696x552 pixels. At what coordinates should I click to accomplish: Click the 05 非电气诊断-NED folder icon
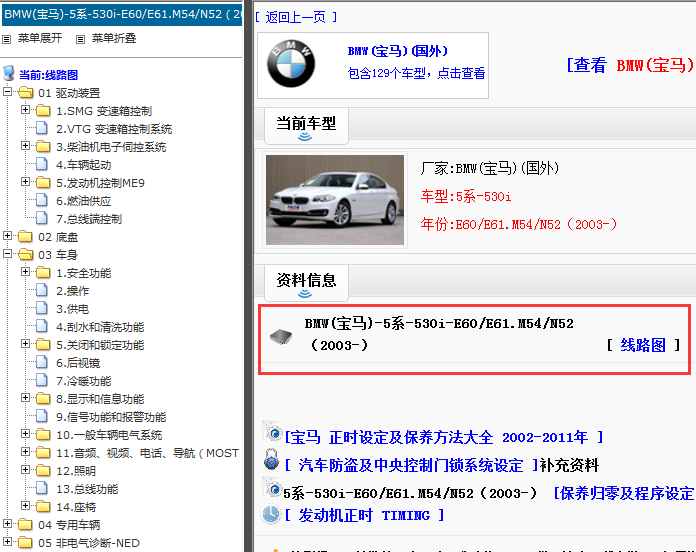pyautogui.click(x=25, y=542)
